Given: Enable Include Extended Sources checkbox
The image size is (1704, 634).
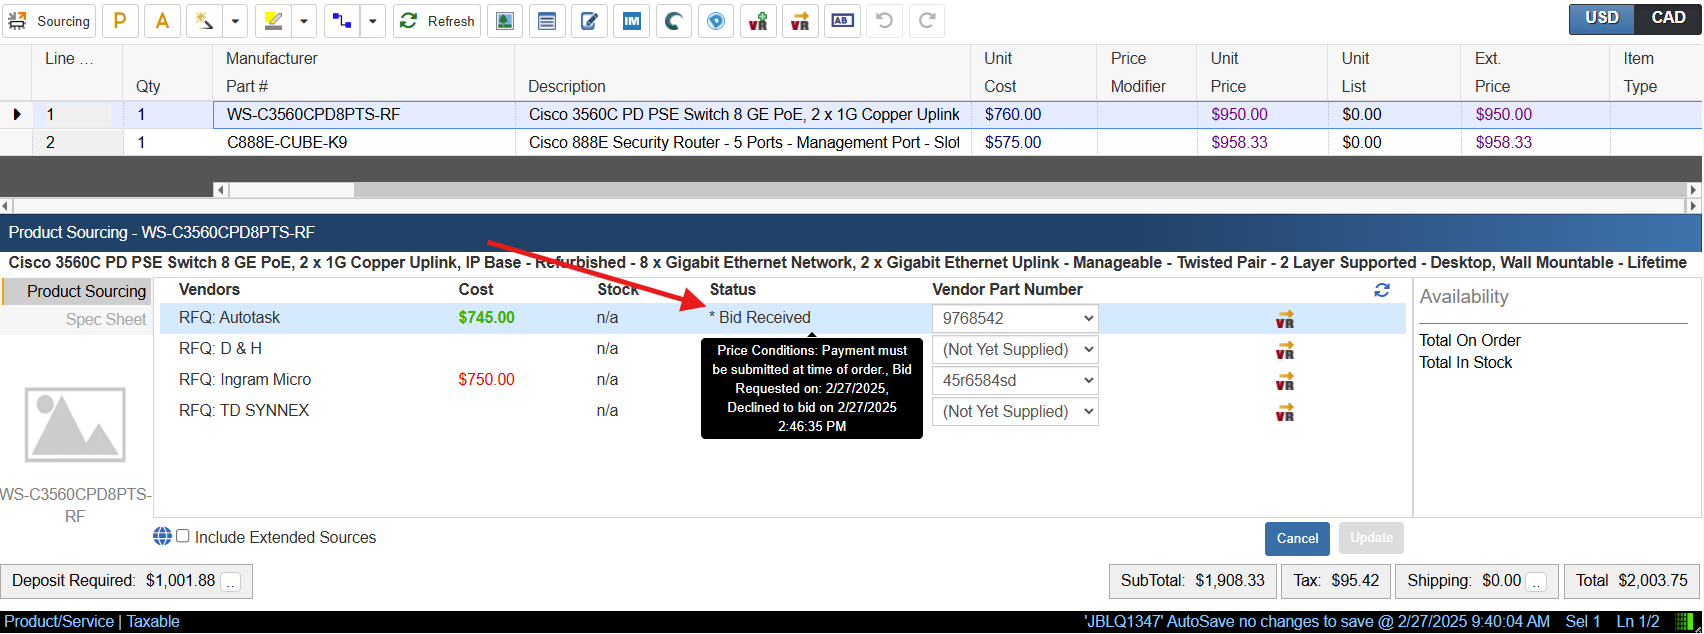Looking at the screenshot, I should tap(183, 537).
